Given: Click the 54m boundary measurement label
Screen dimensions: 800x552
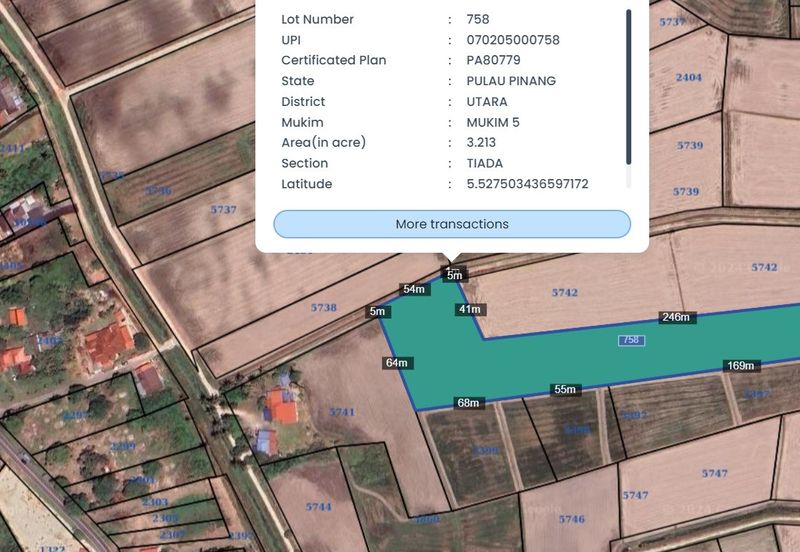Looking at the screenshot, I should click(x=414, y=289).
